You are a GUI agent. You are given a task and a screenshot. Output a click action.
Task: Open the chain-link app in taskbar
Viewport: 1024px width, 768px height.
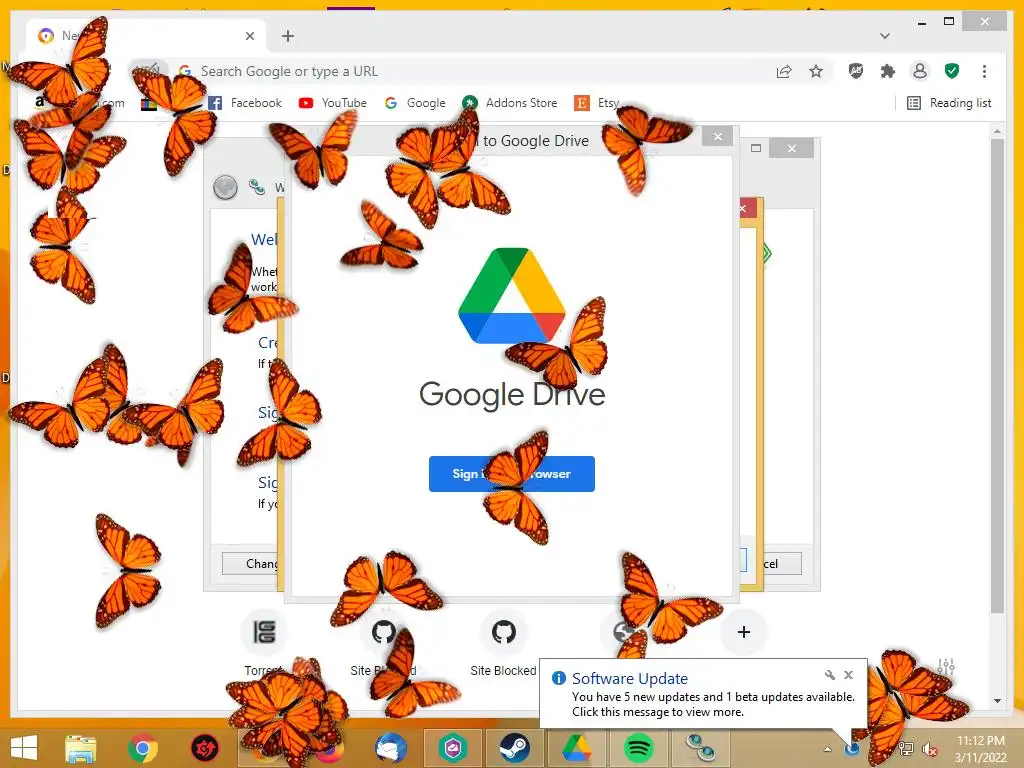pyautogui.click(x=701, y=748)
